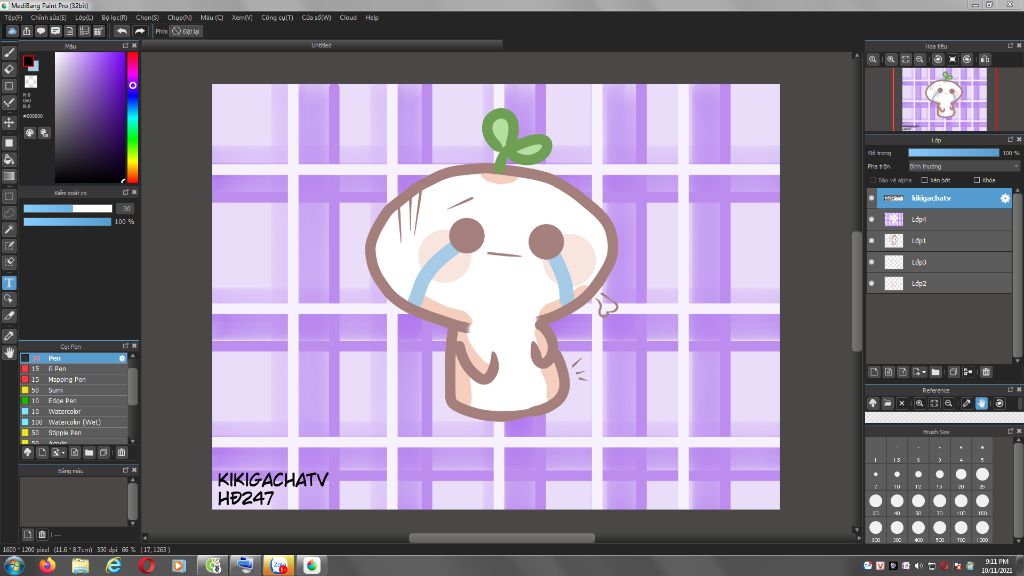This screenshot has width=1024, height=576.
Task: Click delete brush trash icon in brush panel
Action: [x=121, y=453]
